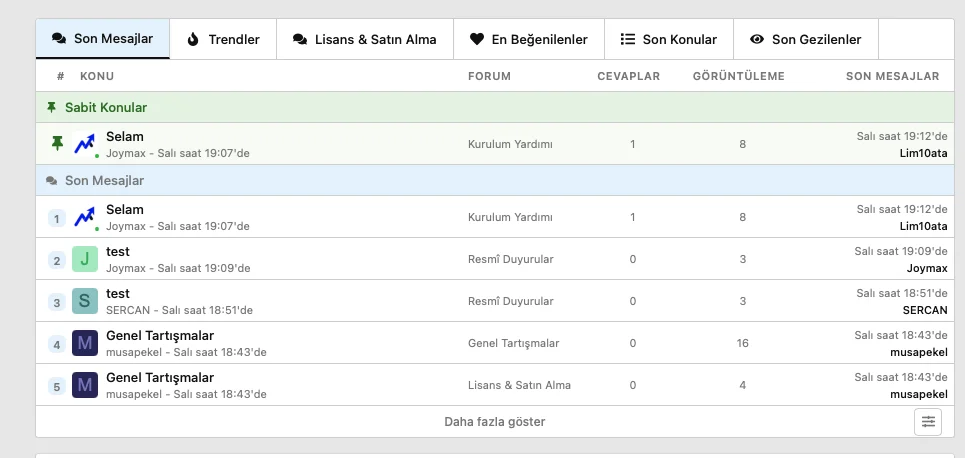Click the teal S avatar for SERCAN

pyautogui.click(x=85, y=301)
